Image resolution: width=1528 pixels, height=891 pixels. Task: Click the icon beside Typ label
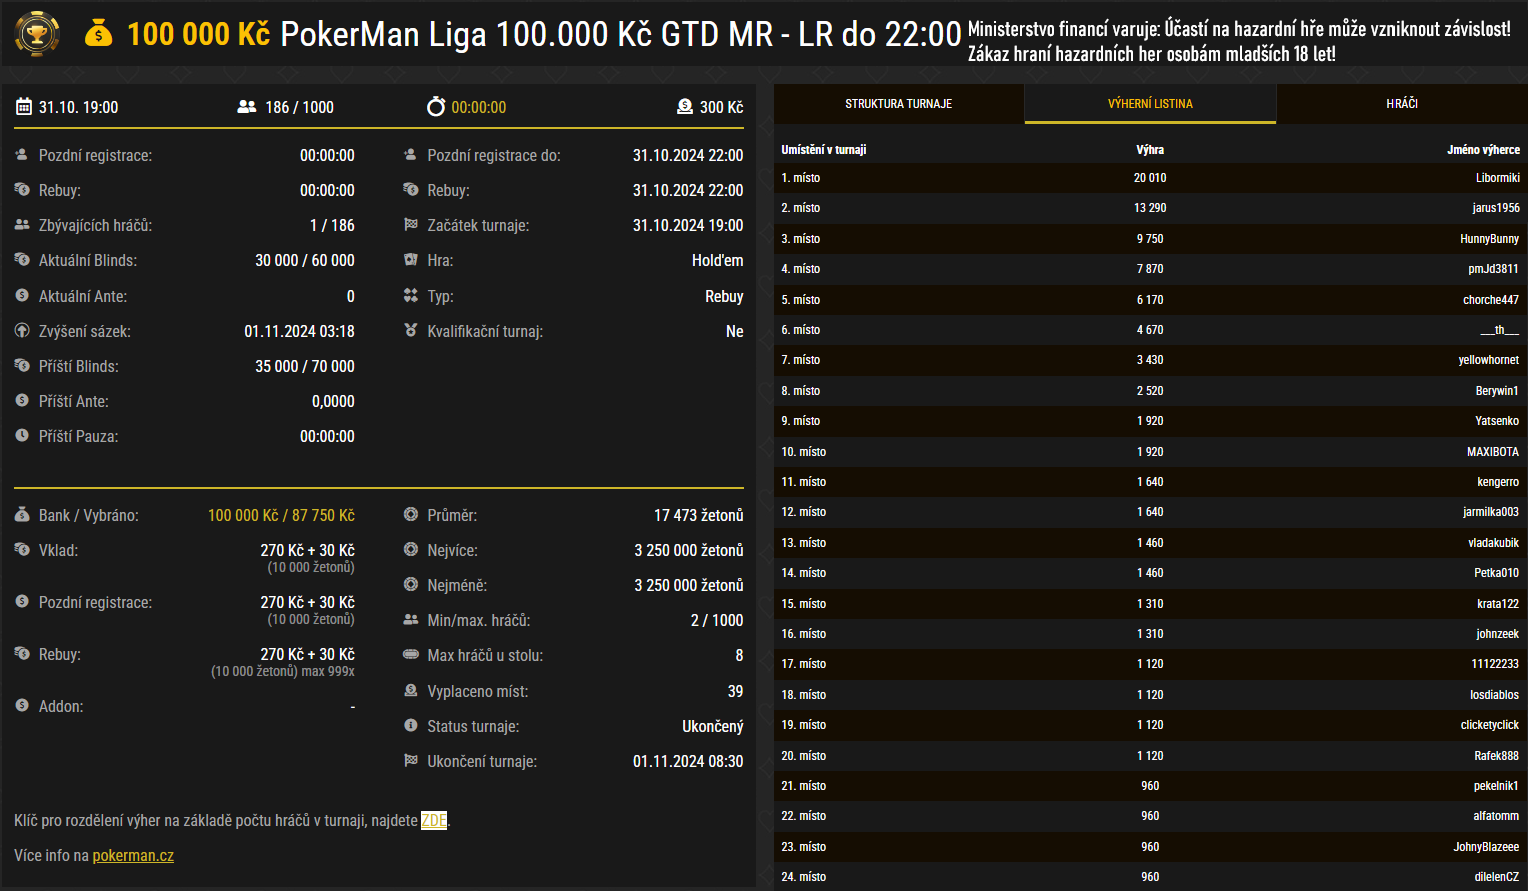[x=410, y=296]
